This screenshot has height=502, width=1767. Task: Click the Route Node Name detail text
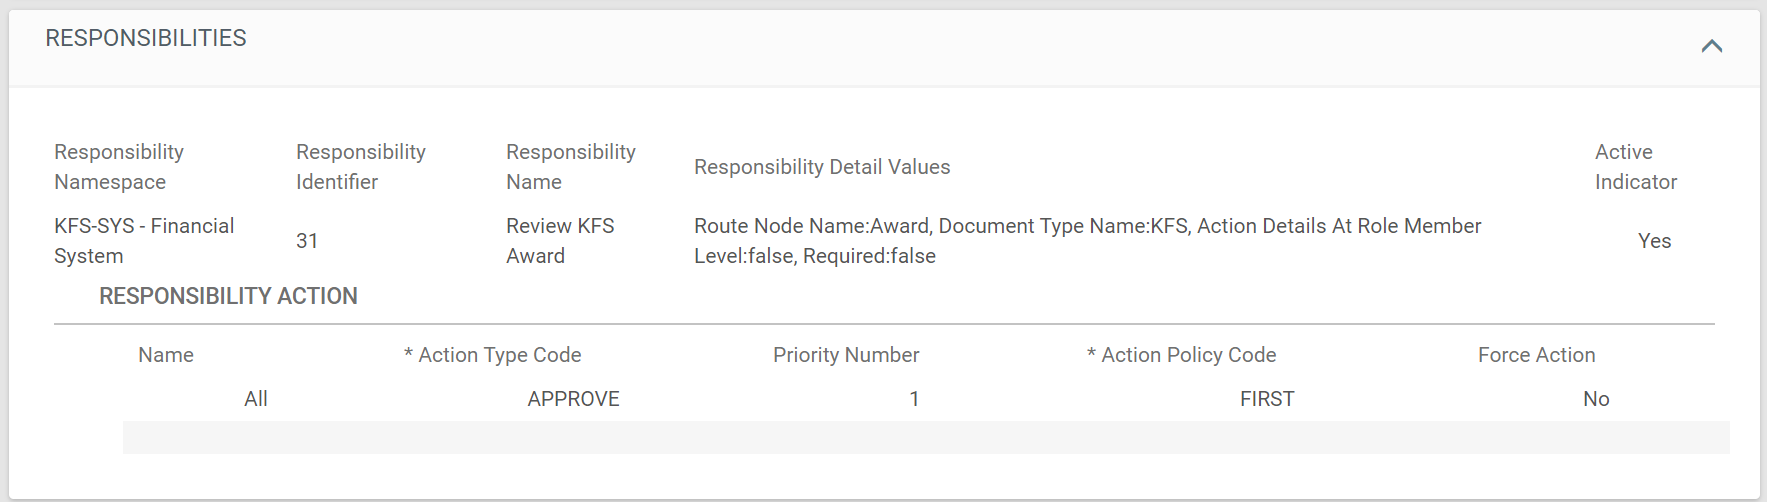tap(1088, 241)
